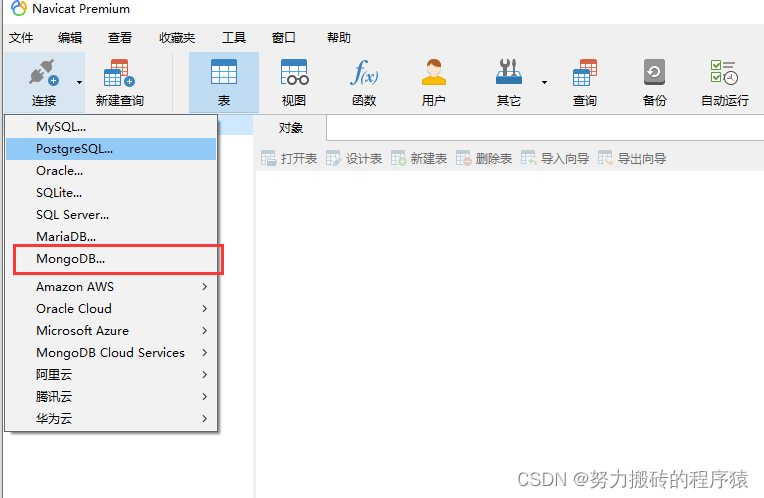Choose MariaDB... connection entry
This screenshot has height=498, width=764.
pos(111,236)
